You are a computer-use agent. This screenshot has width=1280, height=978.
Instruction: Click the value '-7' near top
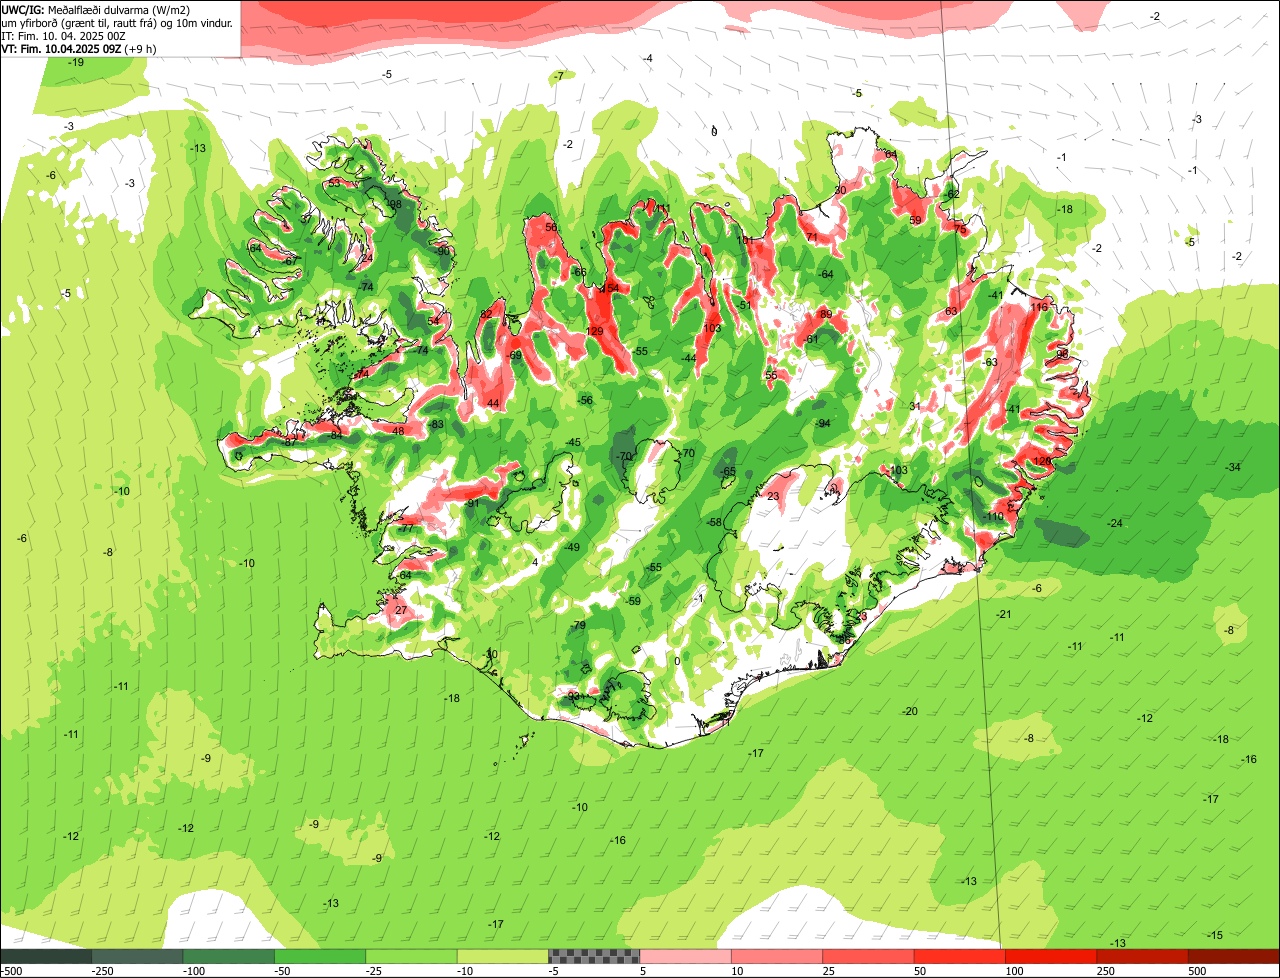click(x=559, y=76)
